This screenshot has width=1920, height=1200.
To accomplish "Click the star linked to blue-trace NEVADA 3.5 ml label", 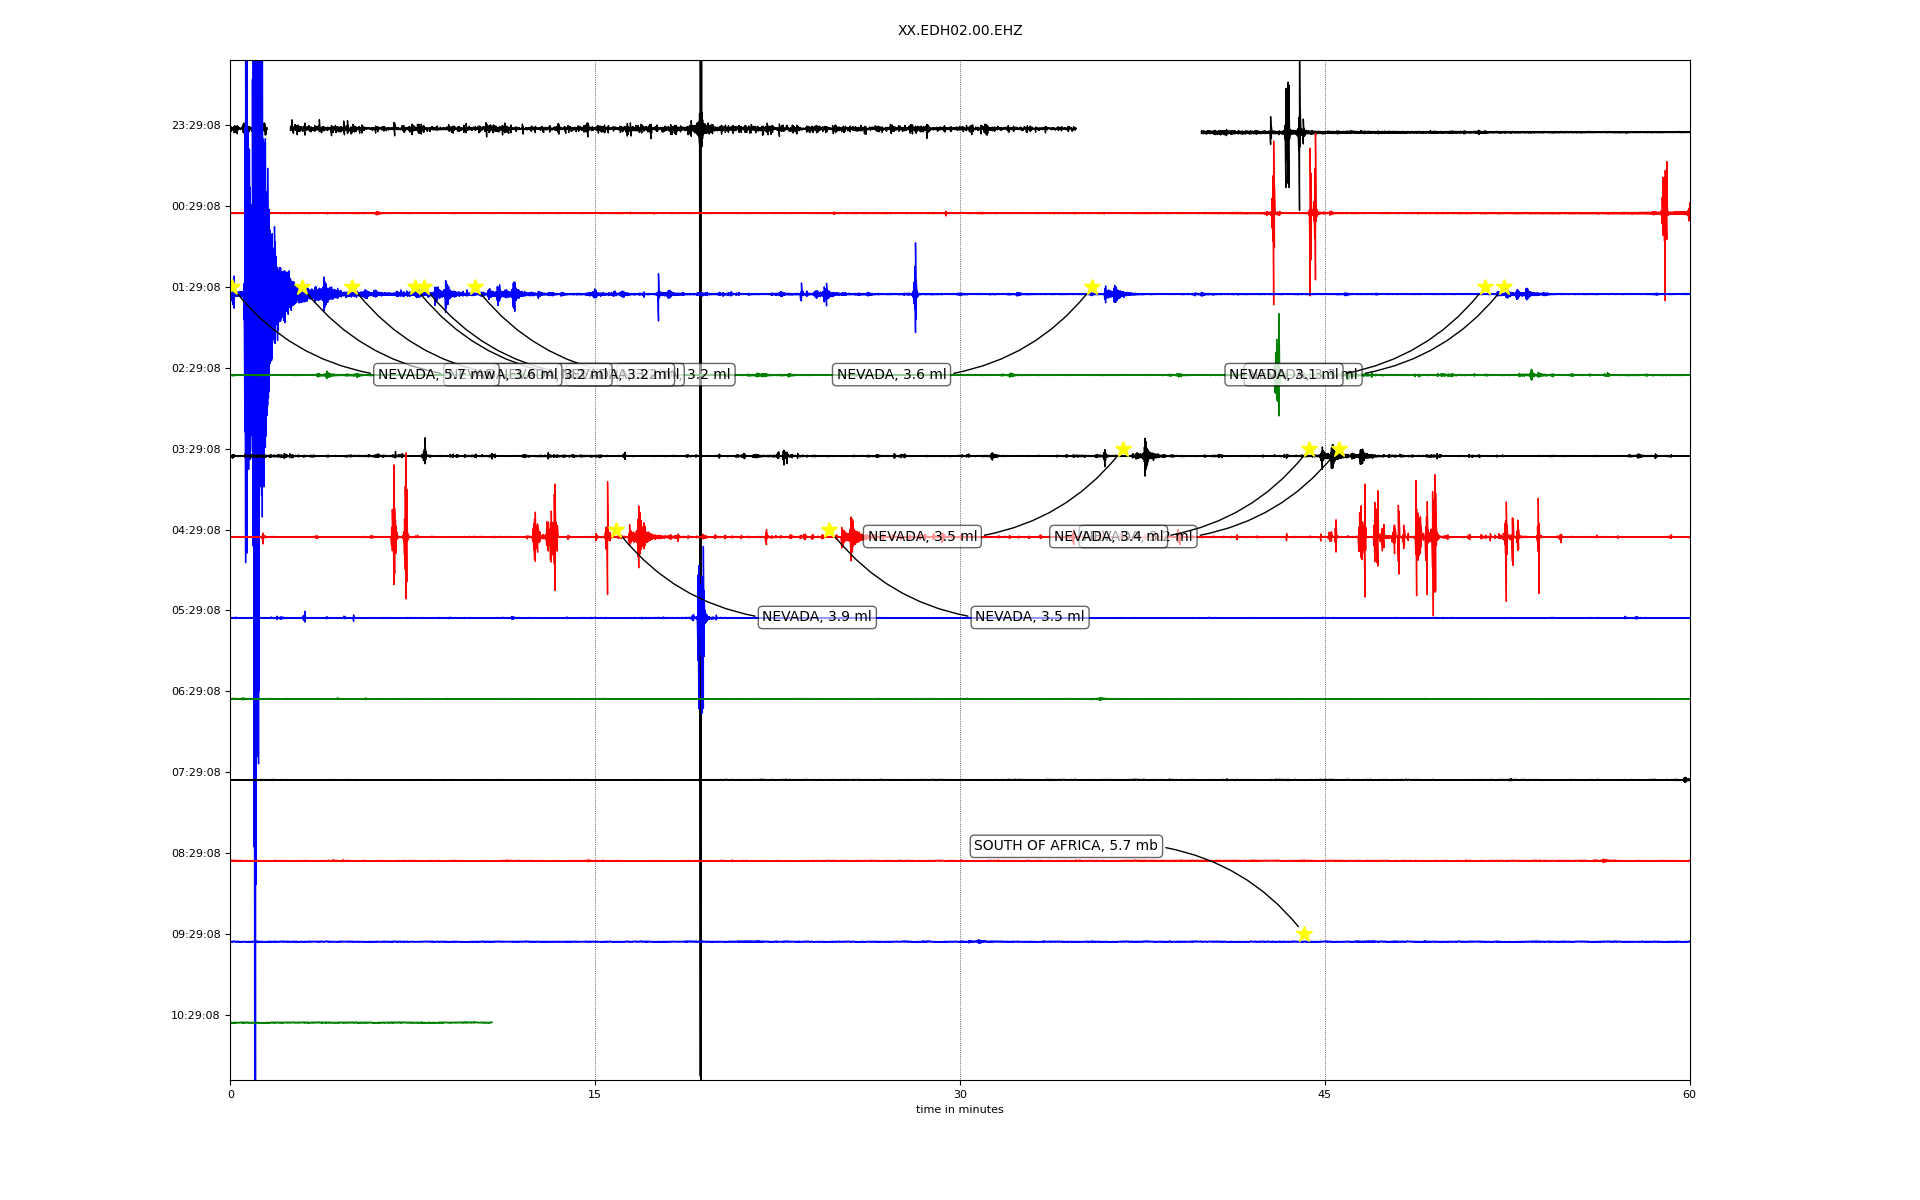I will coord(829,530).
